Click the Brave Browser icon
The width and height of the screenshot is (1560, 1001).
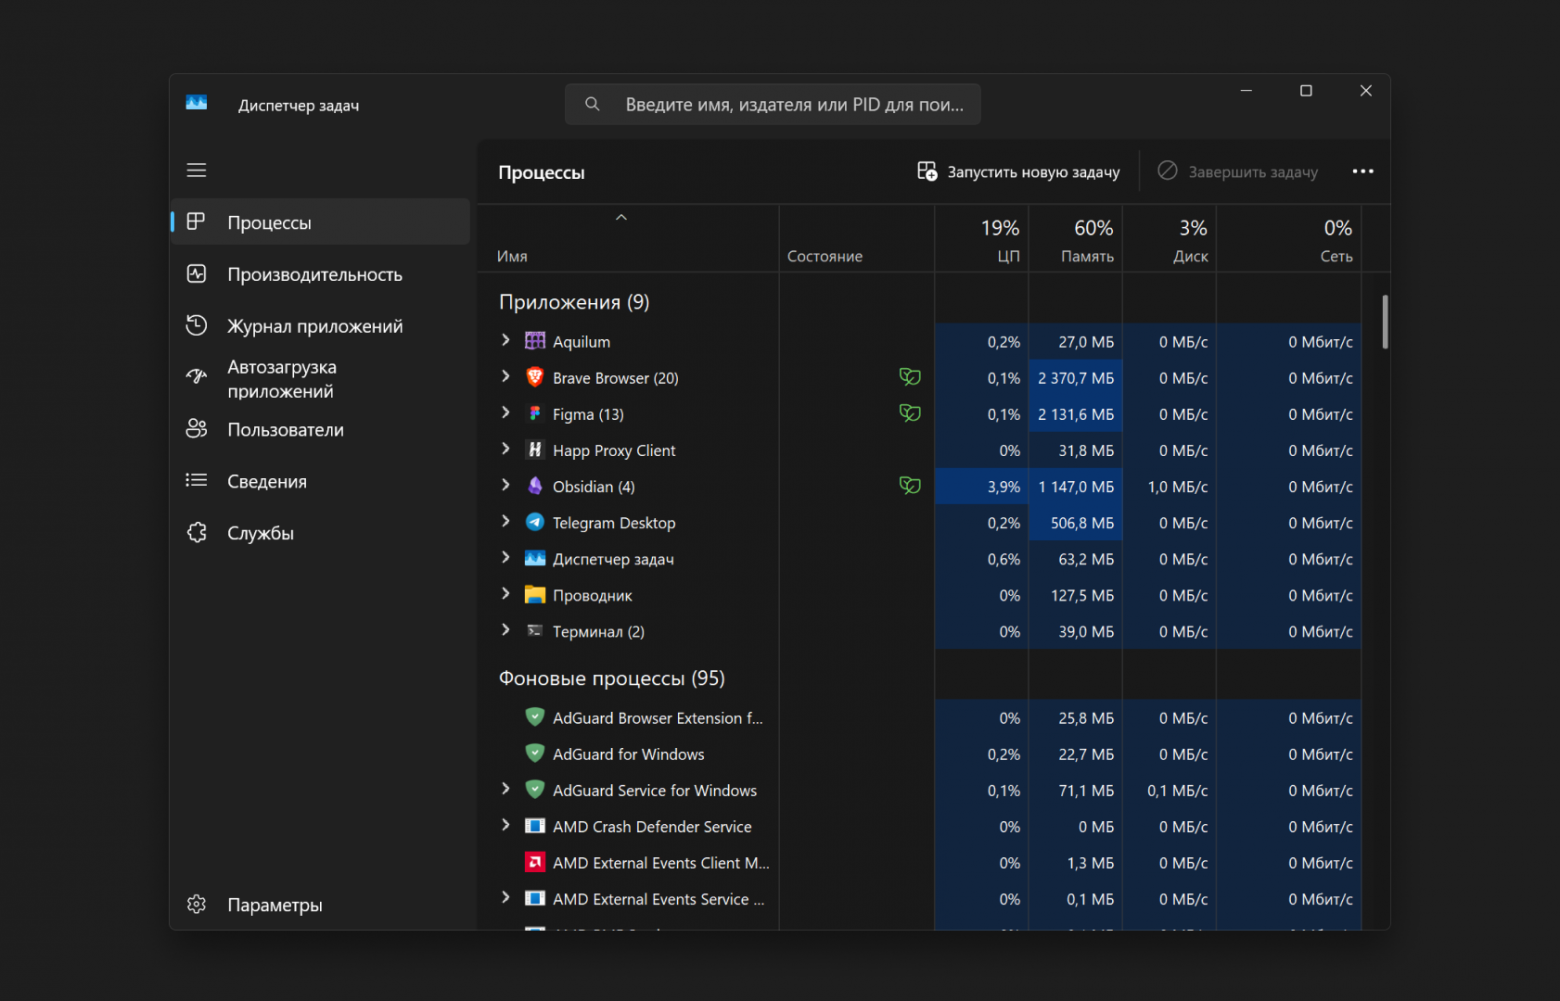pos(535,377)
